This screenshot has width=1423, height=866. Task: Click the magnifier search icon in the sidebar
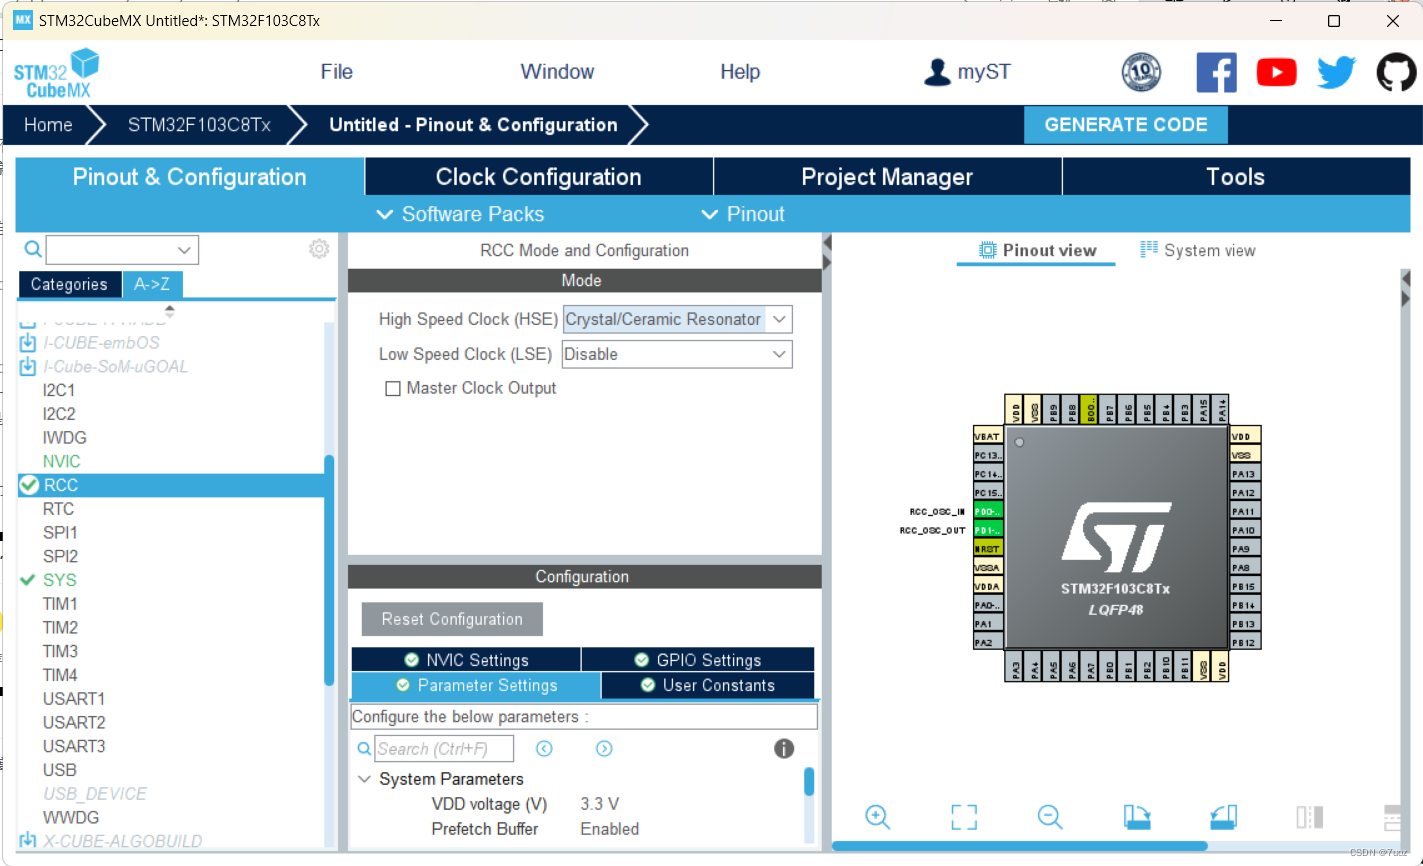coord(32,248)
